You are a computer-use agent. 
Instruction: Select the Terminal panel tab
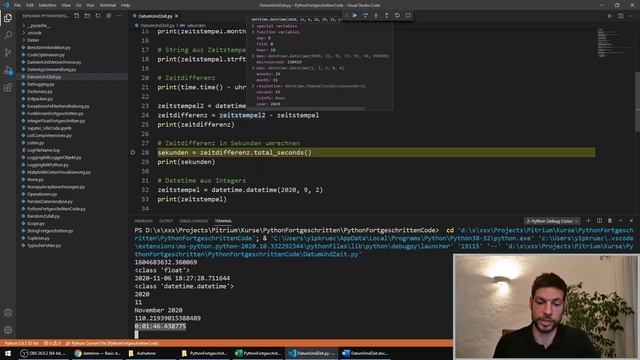pos(223,221)
